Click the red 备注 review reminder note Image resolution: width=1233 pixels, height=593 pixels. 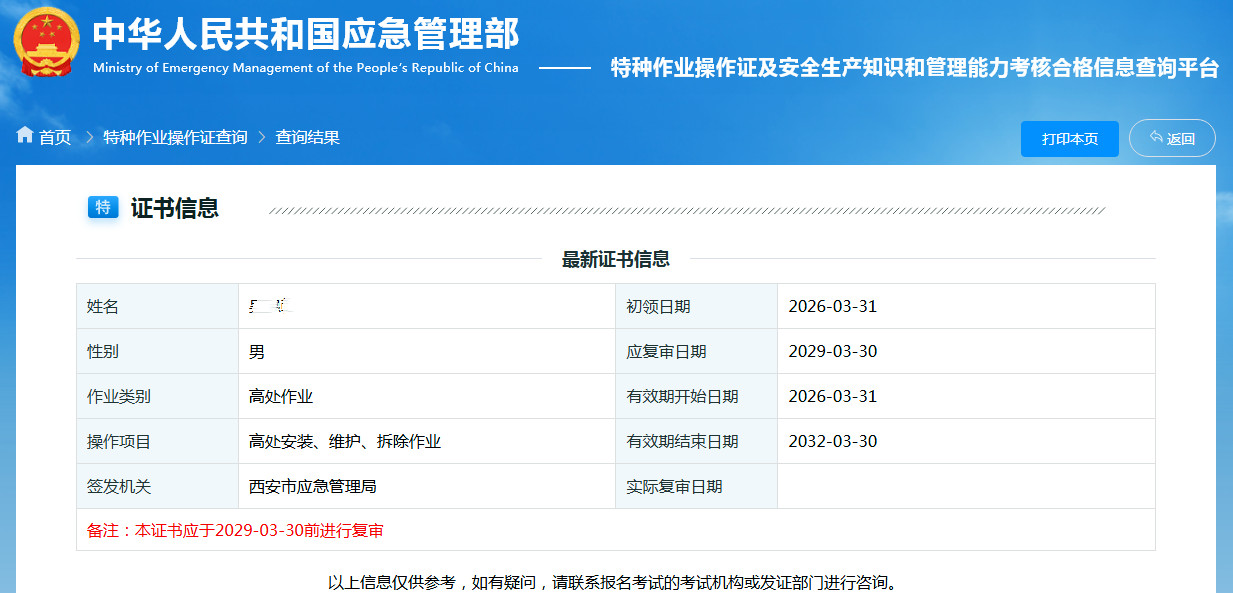(x=235, y=530)
